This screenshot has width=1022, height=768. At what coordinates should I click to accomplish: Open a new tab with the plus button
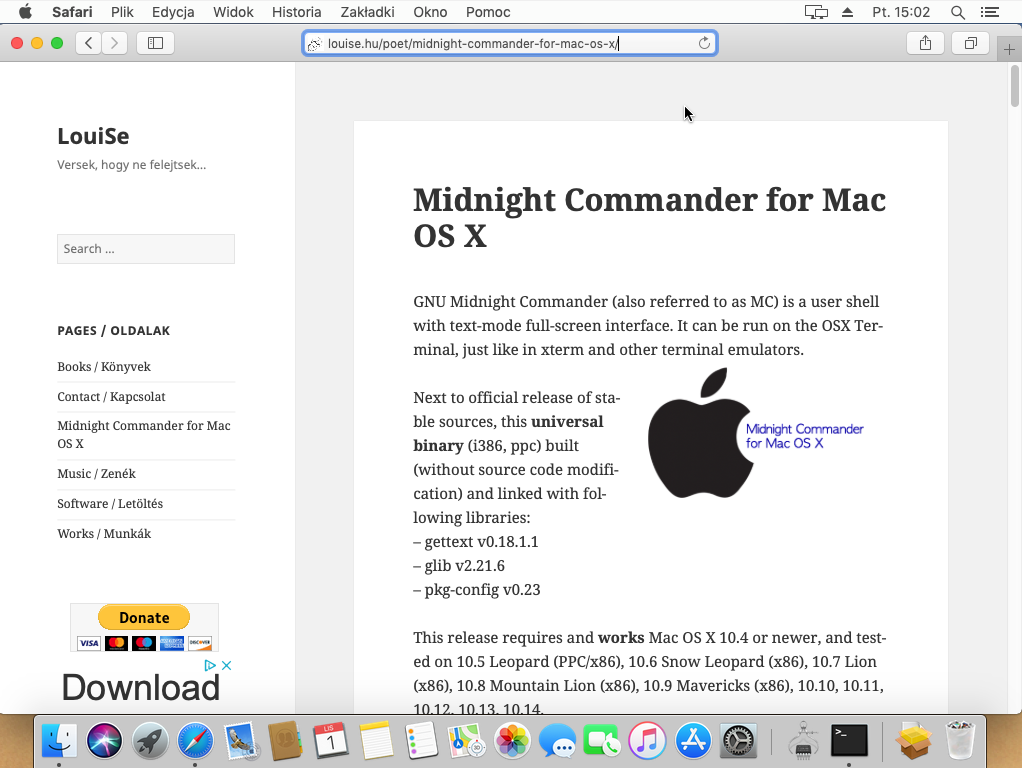[1009, 49]
